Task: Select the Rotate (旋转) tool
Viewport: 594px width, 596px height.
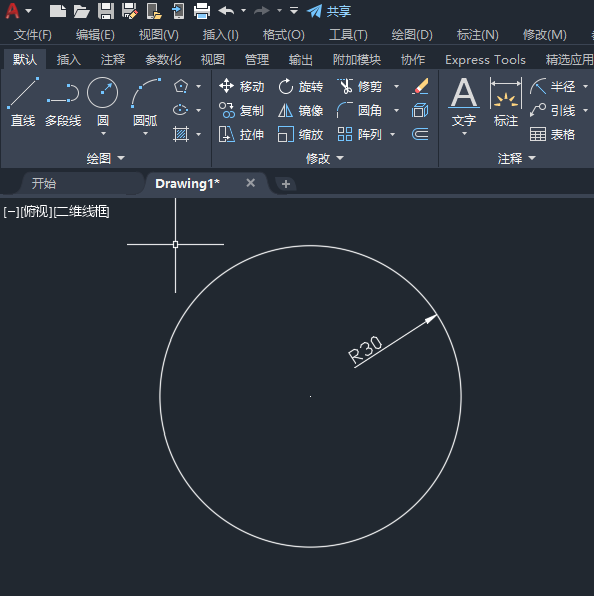Action: coord(301,86)
